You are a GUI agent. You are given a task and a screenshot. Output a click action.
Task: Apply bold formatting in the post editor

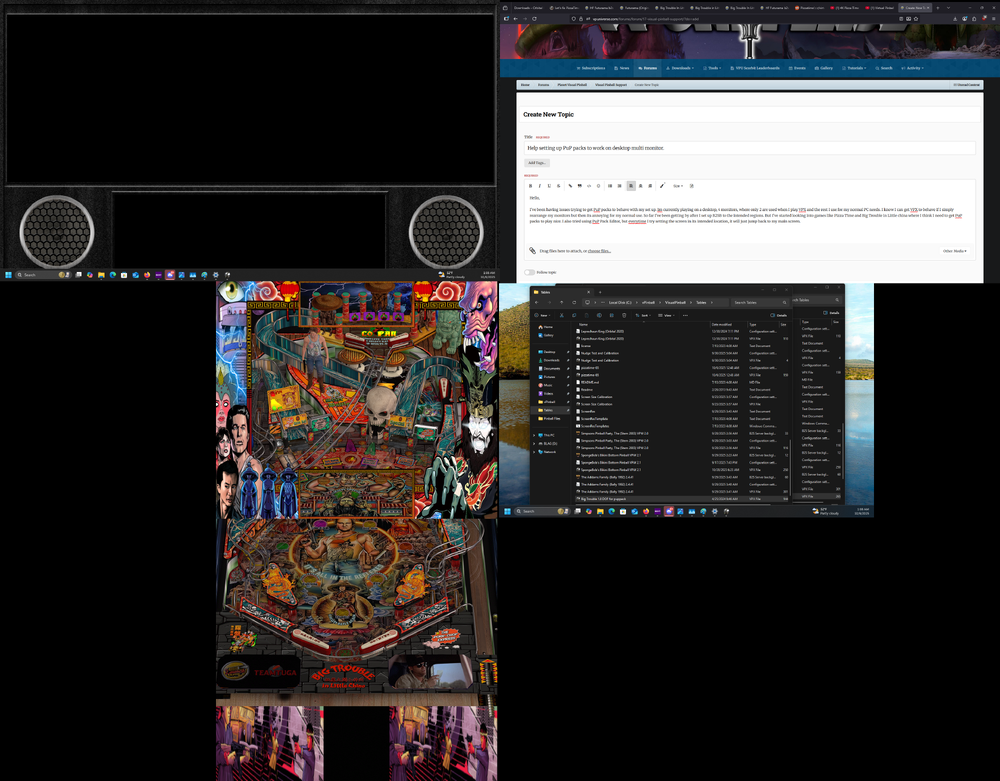click(x=531, y=186)
